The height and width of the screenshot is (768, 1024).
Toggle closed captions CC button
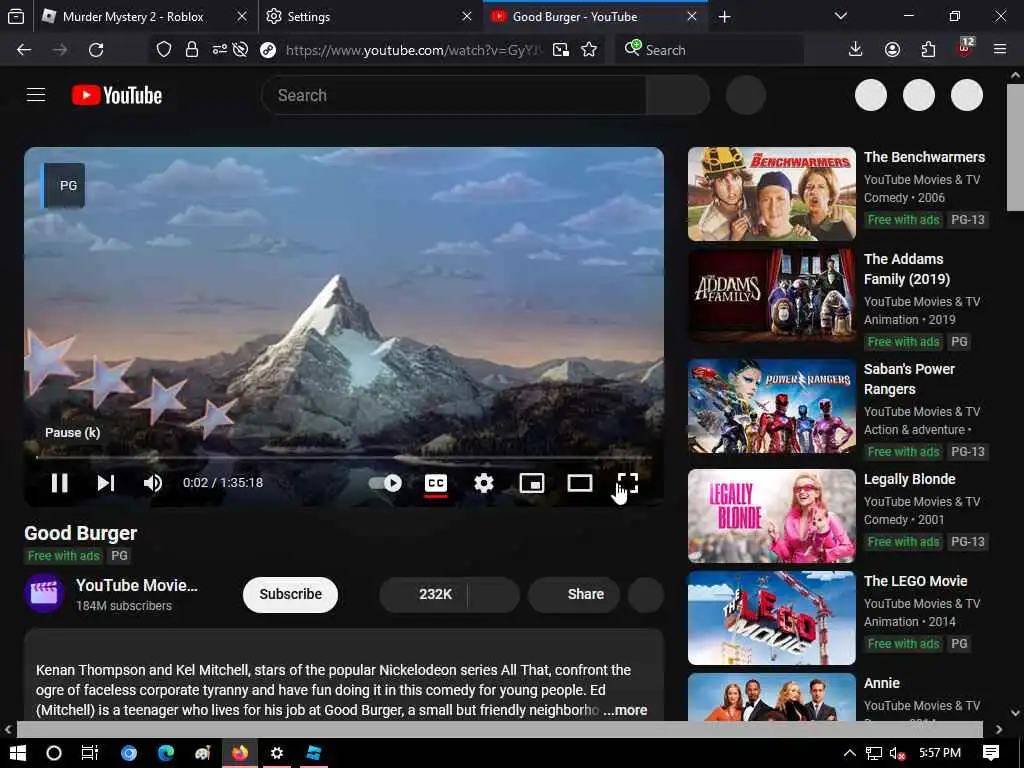pos(436,483)
